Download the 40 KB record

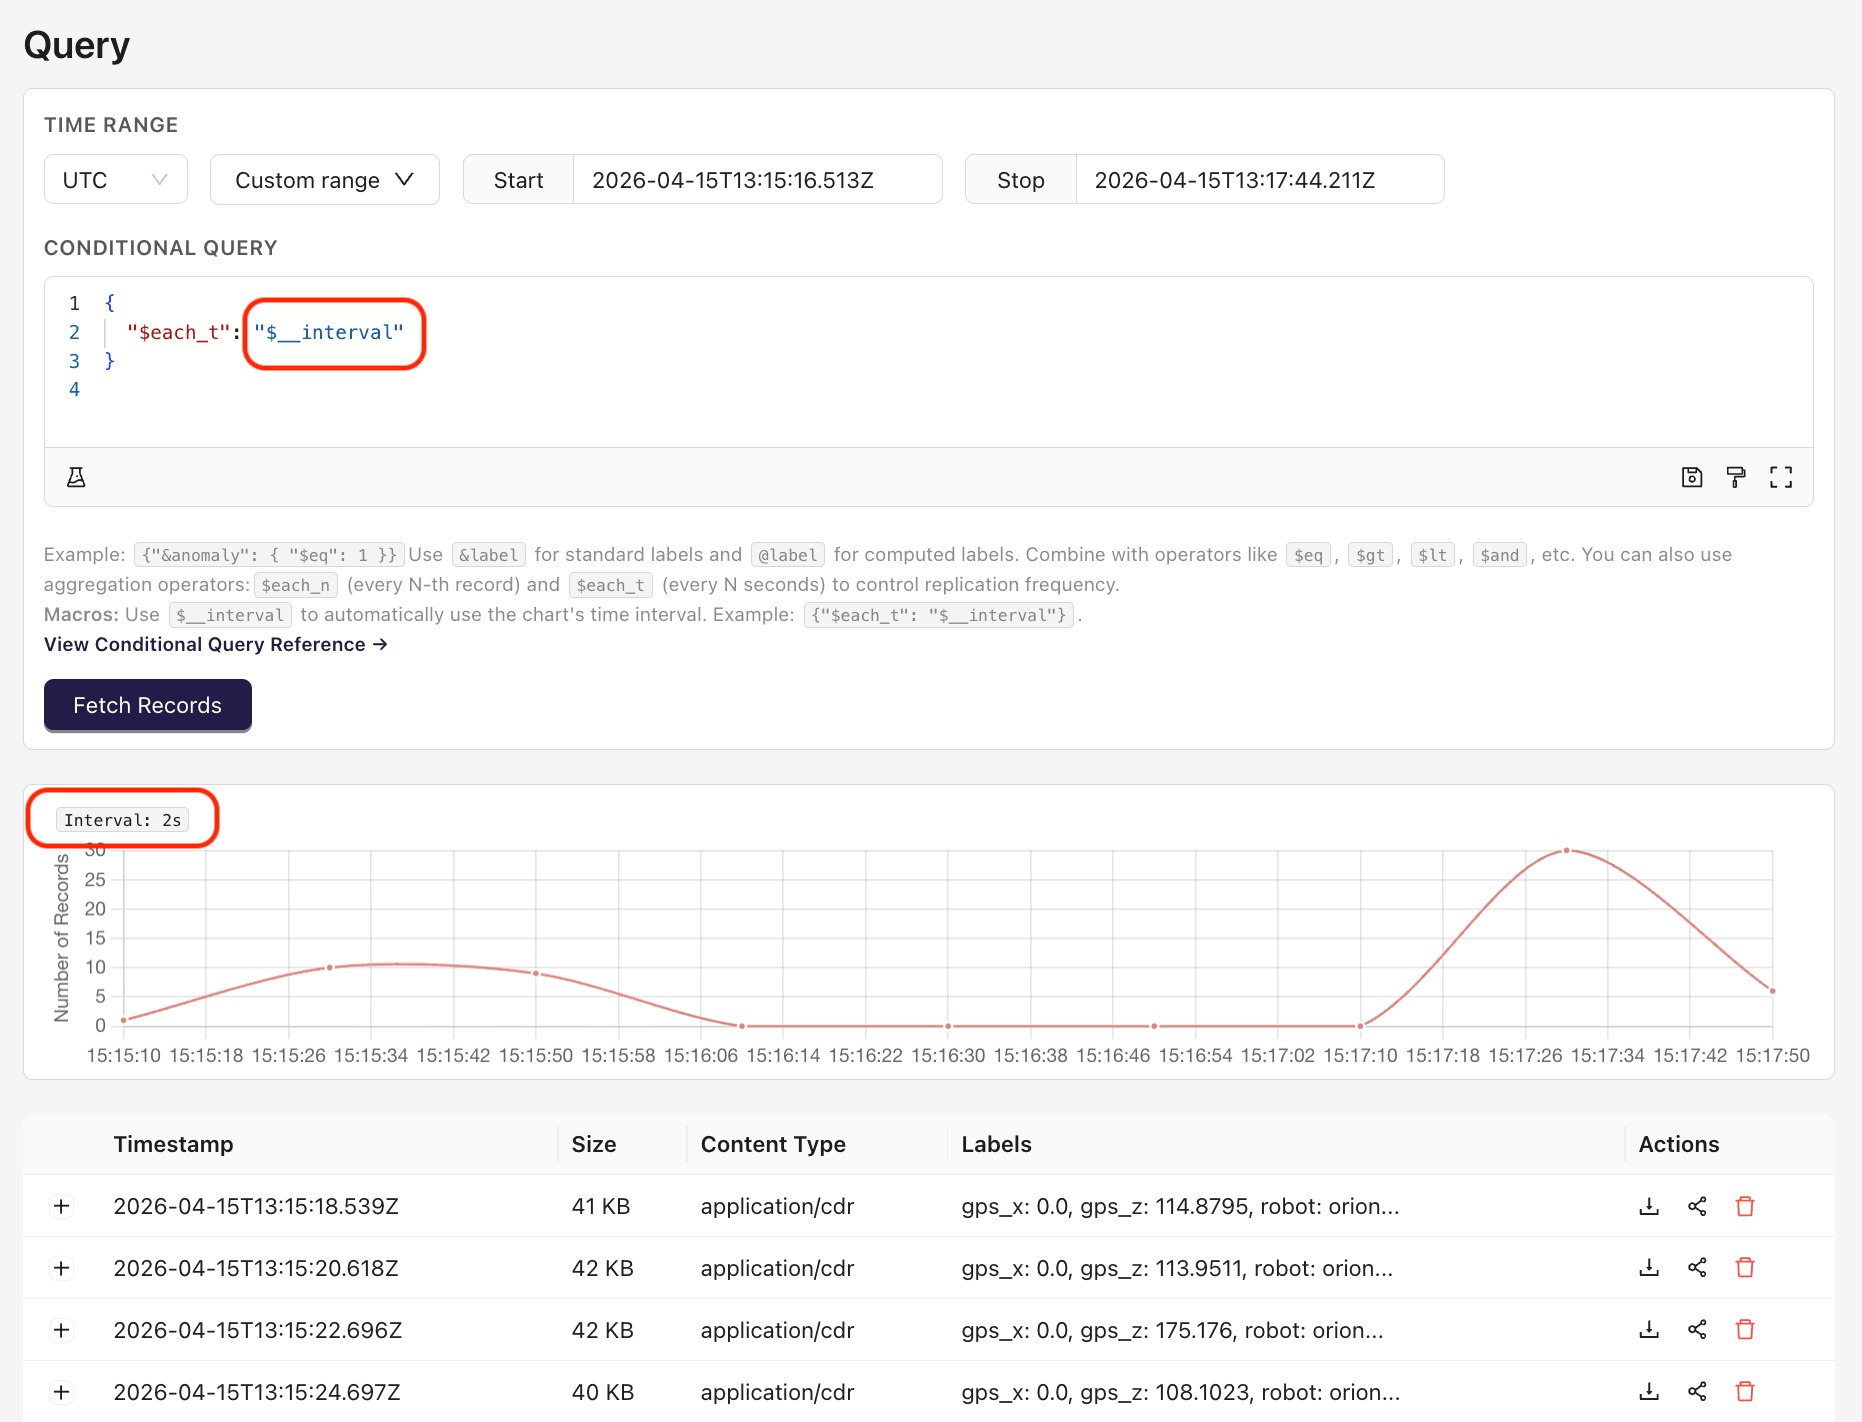coord(1649,1391)
